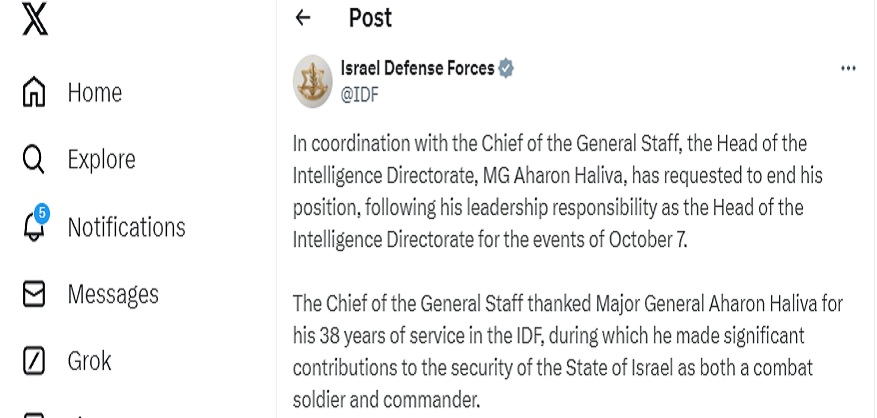Go back using the arrow beside Post
Screen dimensions: 877x418
coord(303,18)
